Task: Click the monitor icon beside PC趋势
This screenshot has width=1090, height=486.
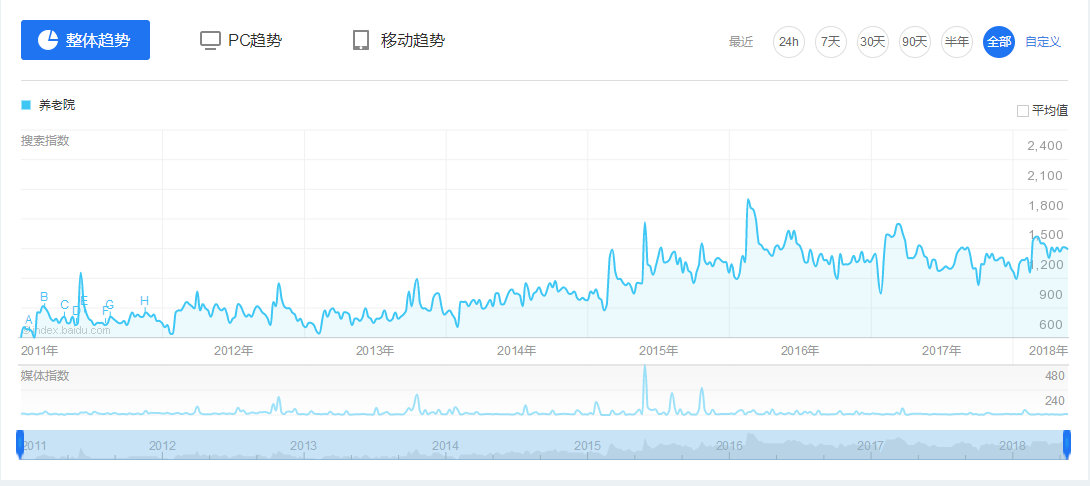Action: tap(210, 41)
